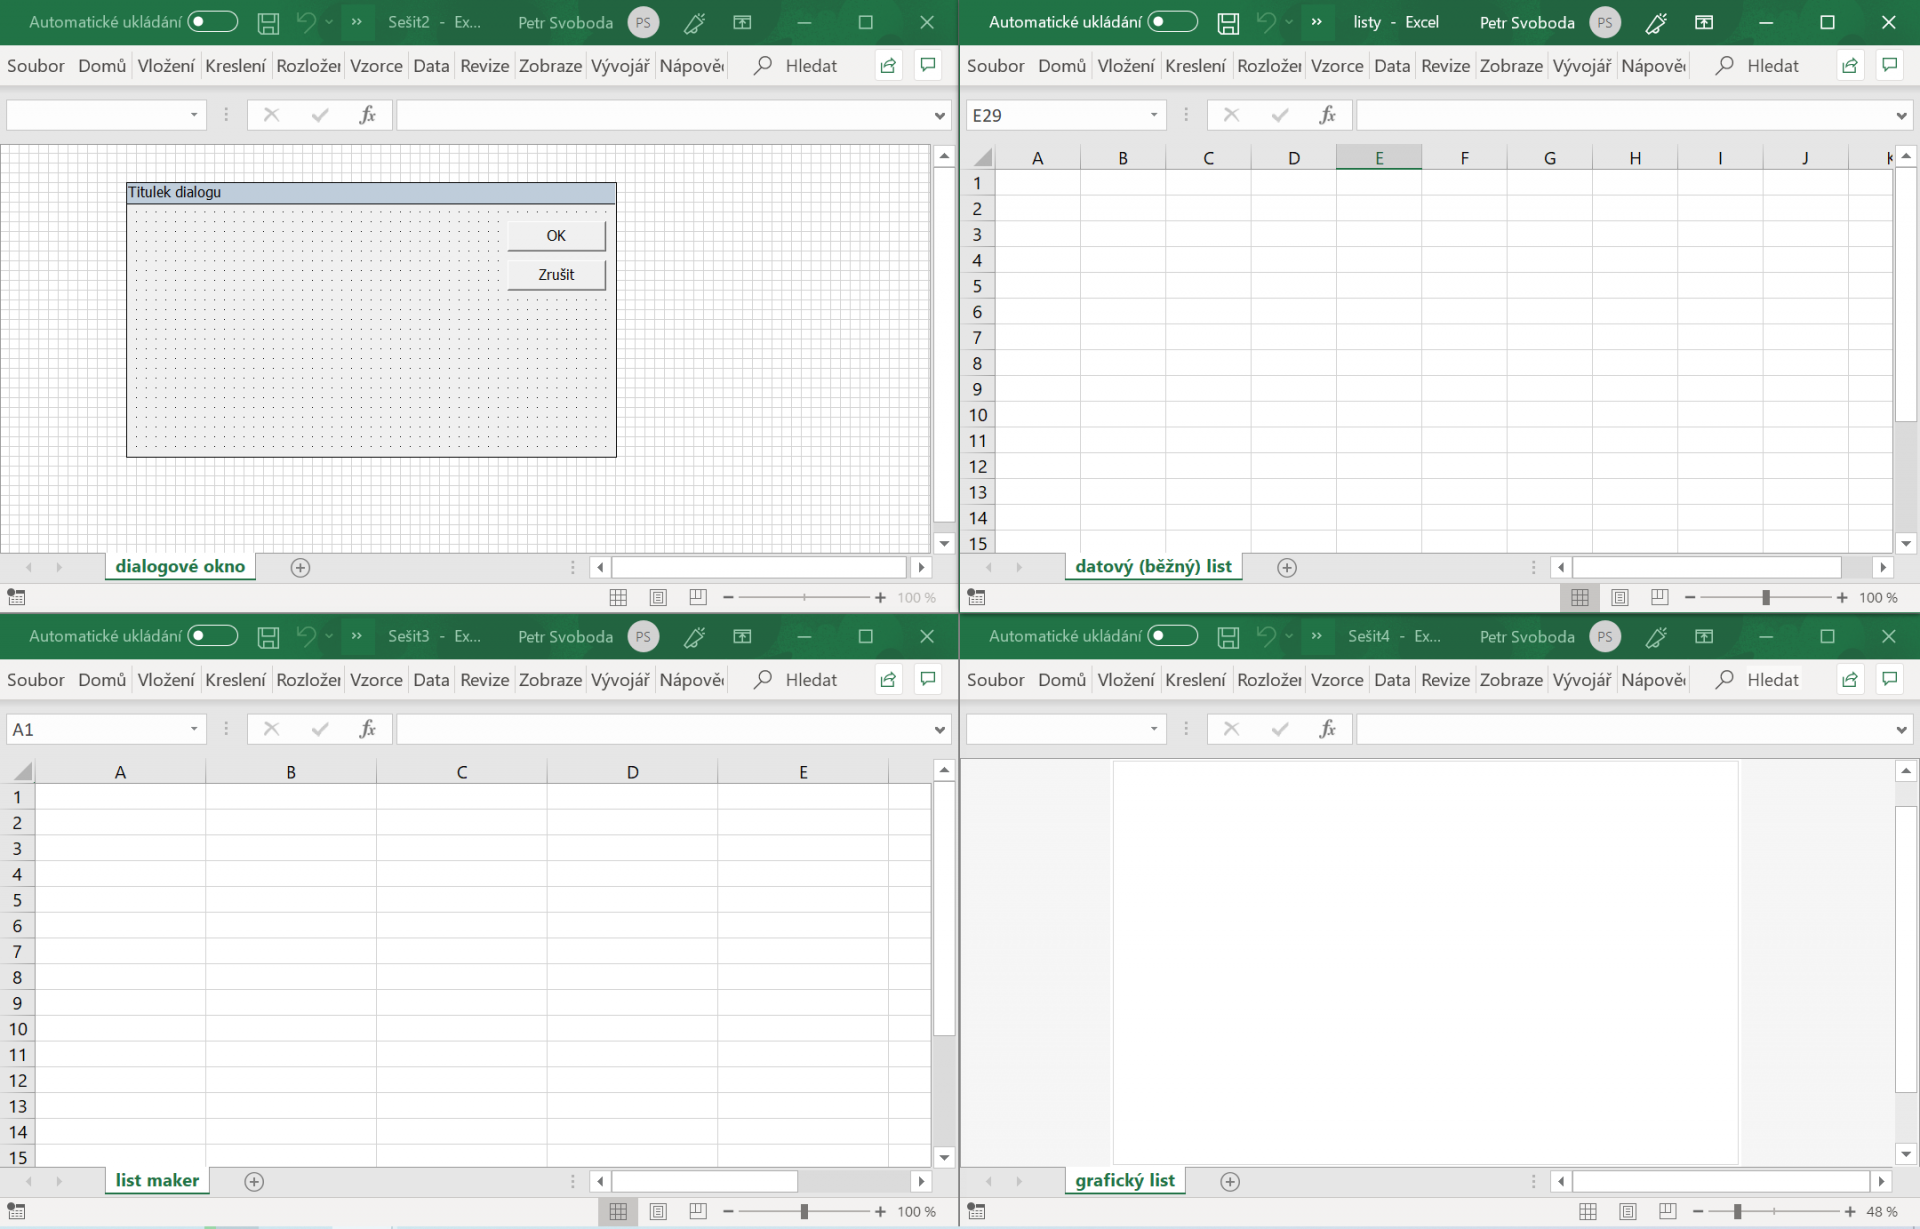Switch to the grafický list sheet tab
Screen dimensions: 1920x1229
(1124, 1180)
